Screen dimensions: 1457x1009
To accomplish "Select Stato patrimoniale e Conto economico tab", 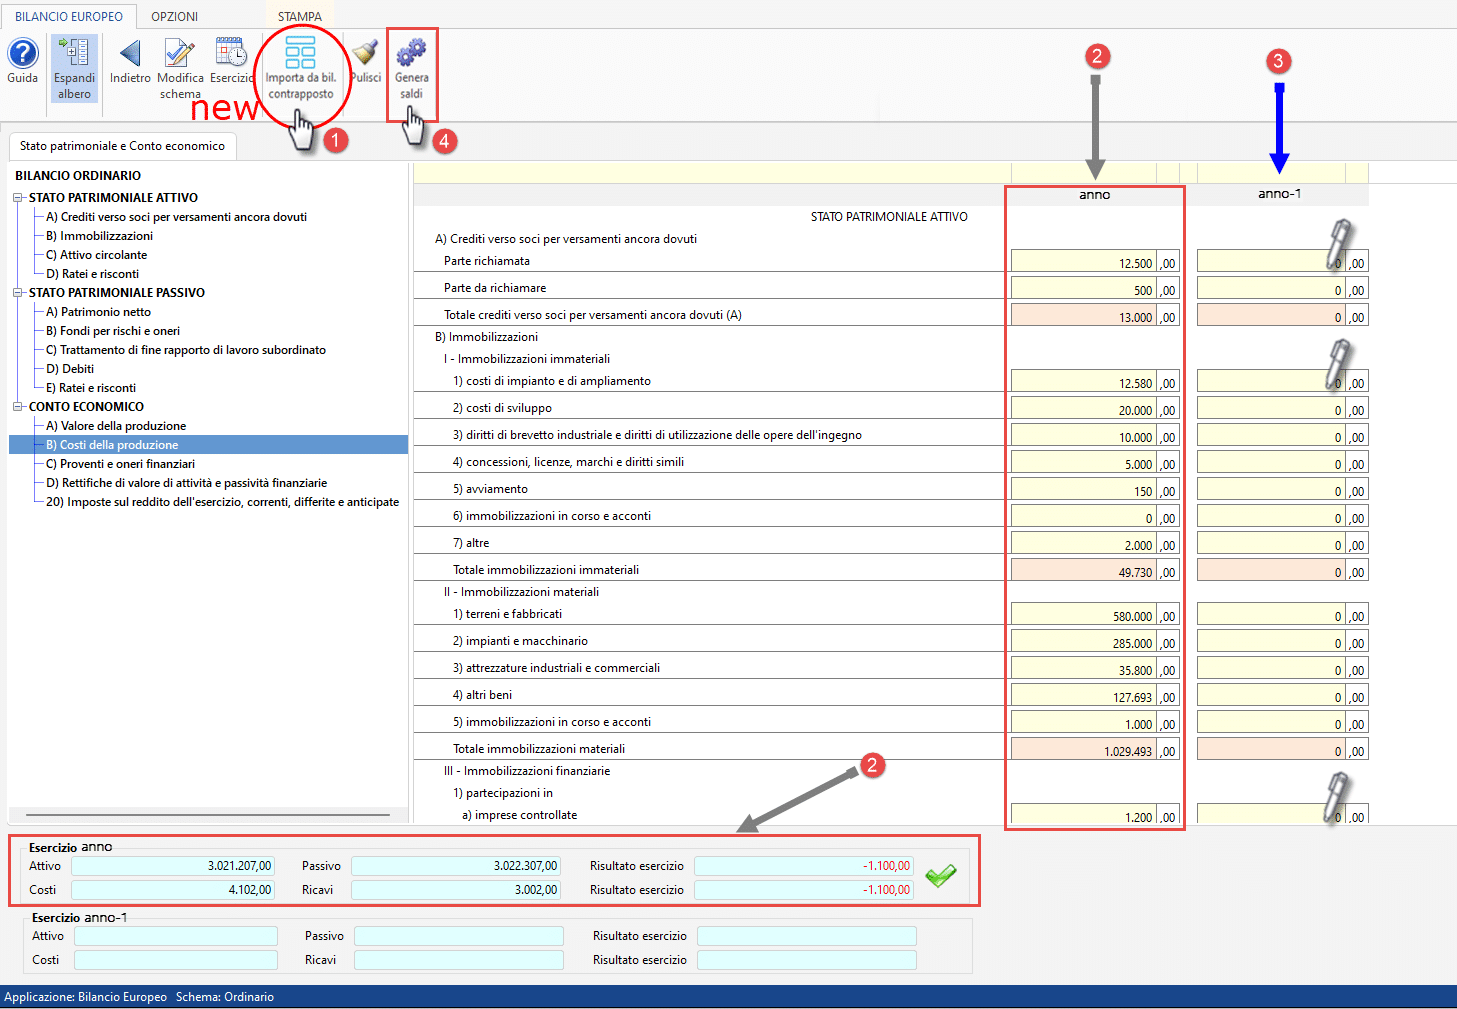I will [x=122, y=146].
